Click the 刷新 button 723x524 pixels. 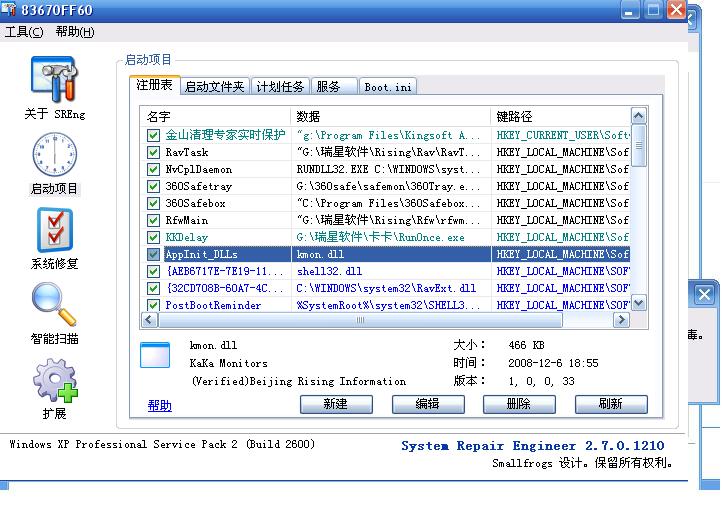(610, 404)
